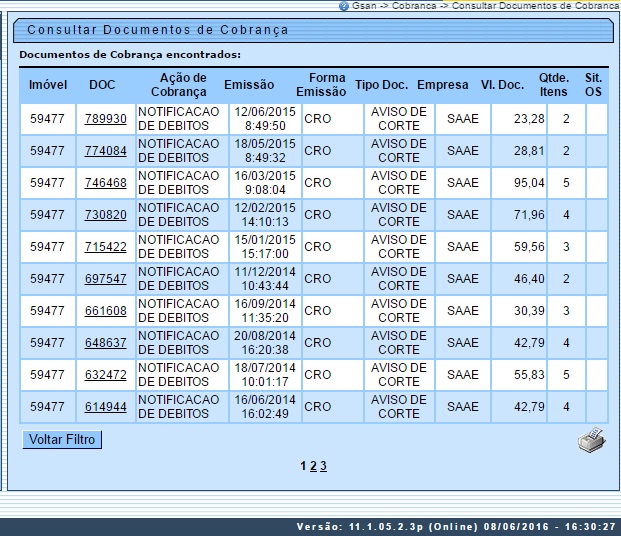Open the help icon beside Gsan breadcrumb

(344, 6)
